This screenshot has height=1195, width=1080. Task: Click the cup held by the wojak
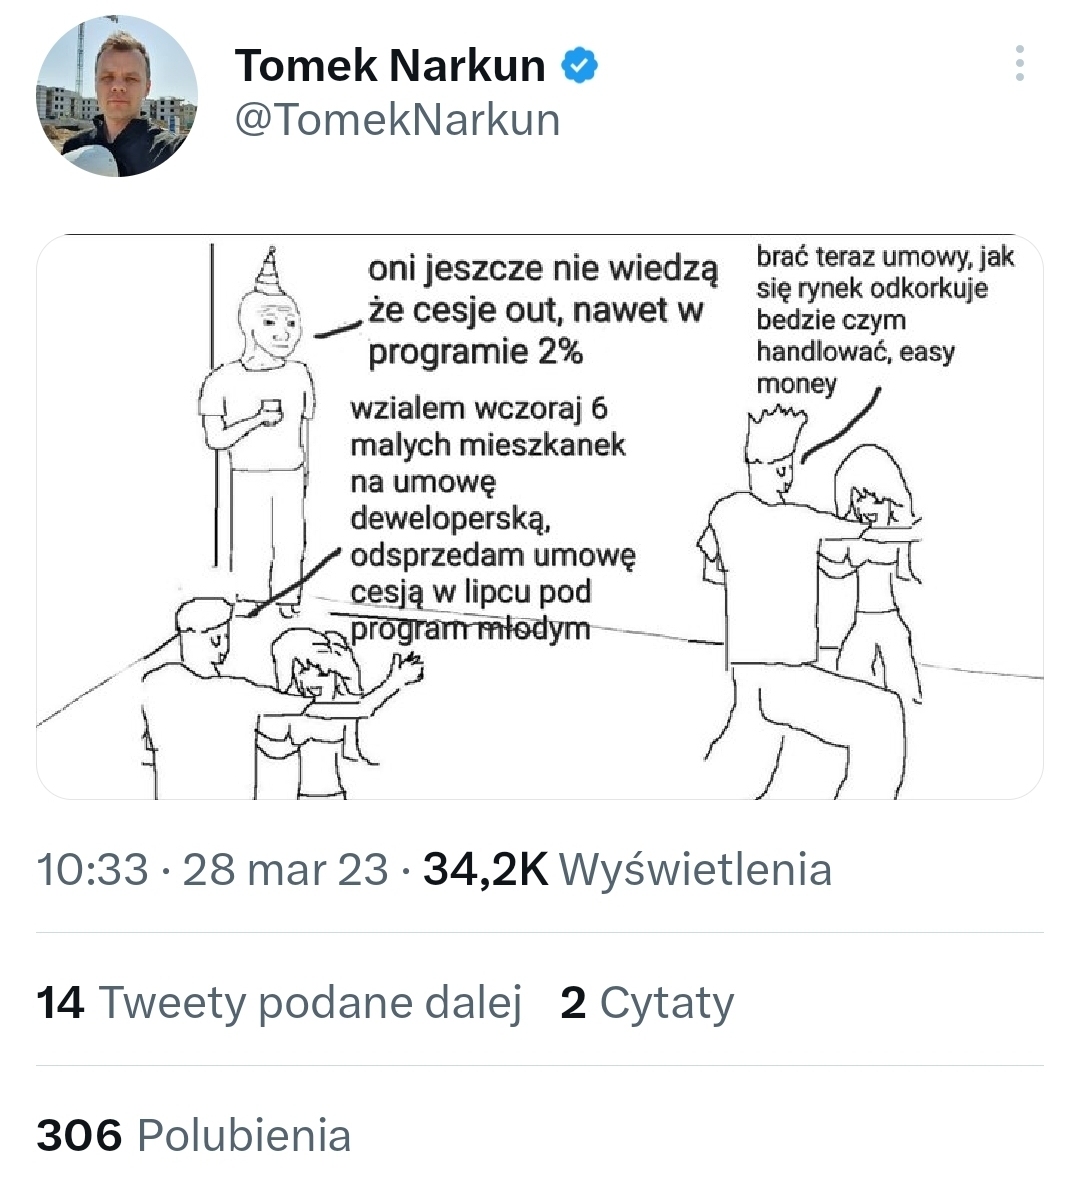268,408
